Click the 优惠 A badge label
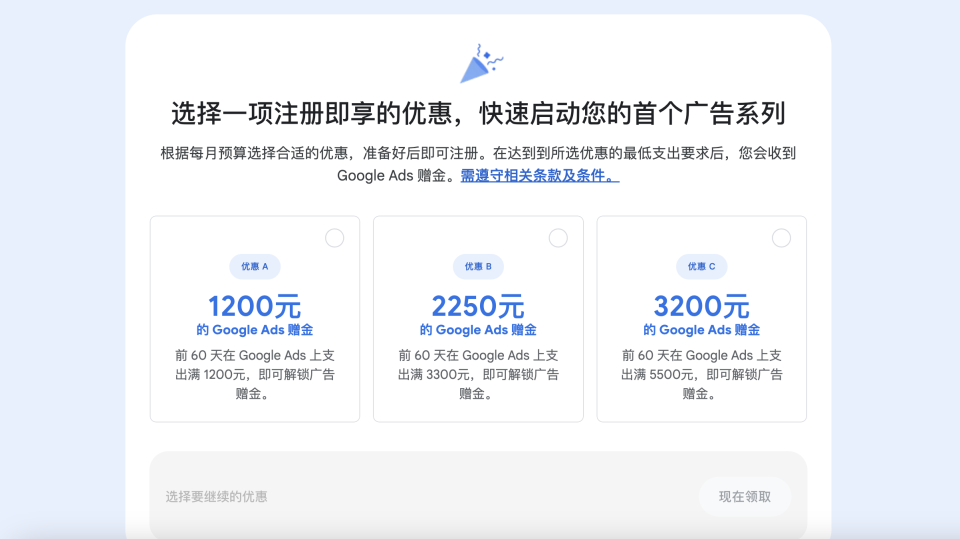Screen dimensions: 960x539 tap(255, 266)
